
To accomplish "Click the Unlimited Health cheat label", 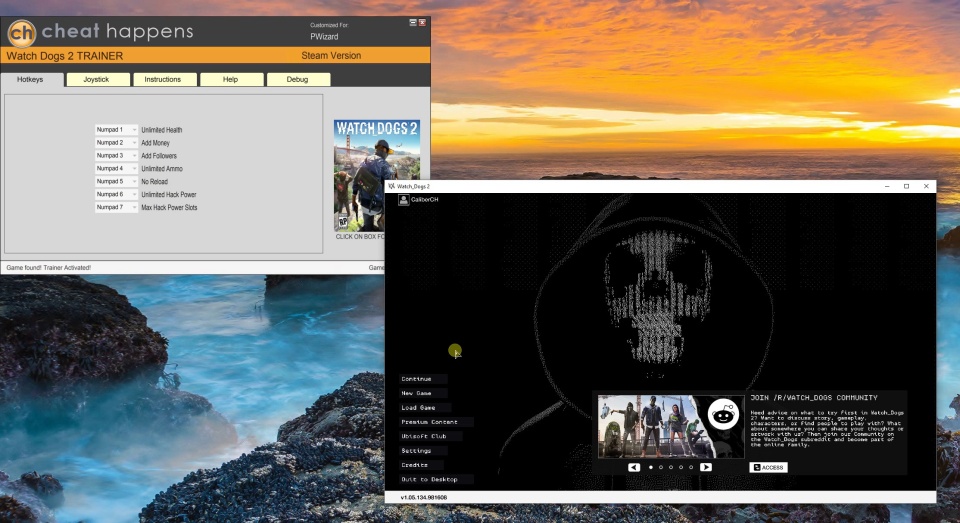I will click(x=162, y=130).
